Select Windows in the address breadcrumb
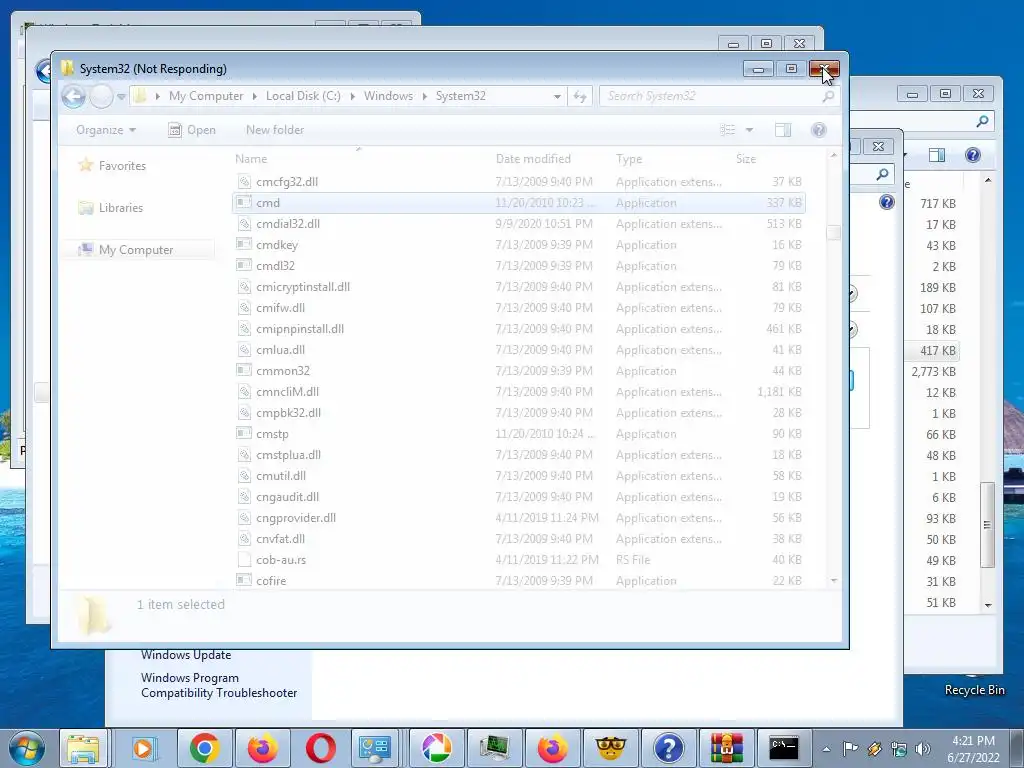The width and height of the screenshot is (1024, 768). click(x=388, y=96)
